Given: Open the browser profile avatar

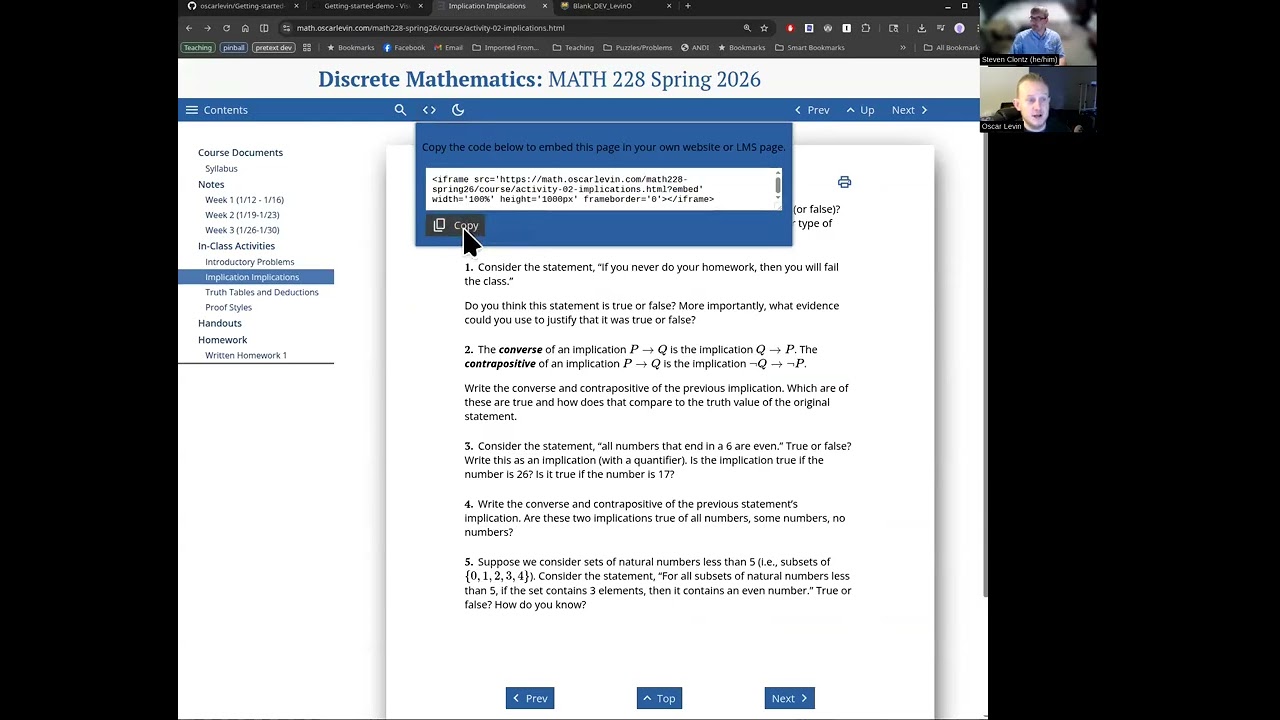Looking at the screenshot, I should coord(959,28).
